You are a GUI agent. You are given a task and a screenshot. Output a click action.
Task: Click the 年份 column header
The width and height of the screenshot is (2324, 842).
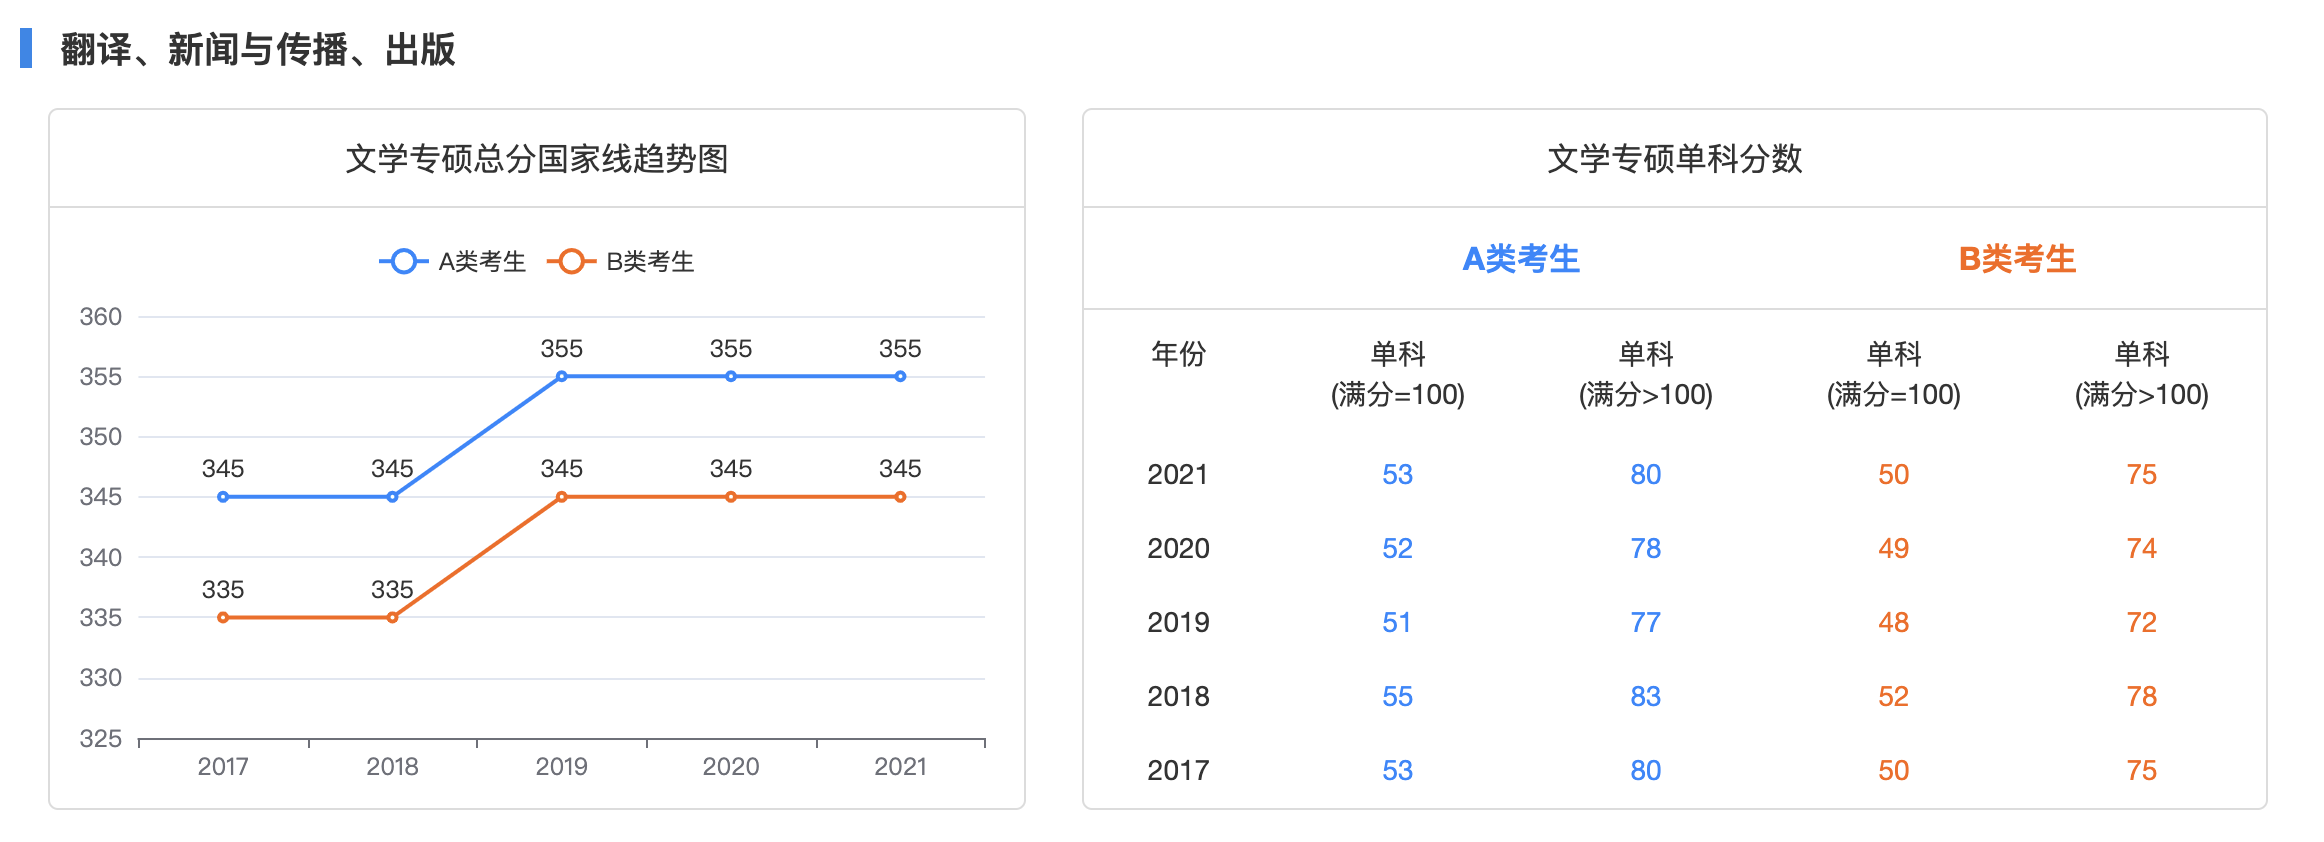[1178, 354]
